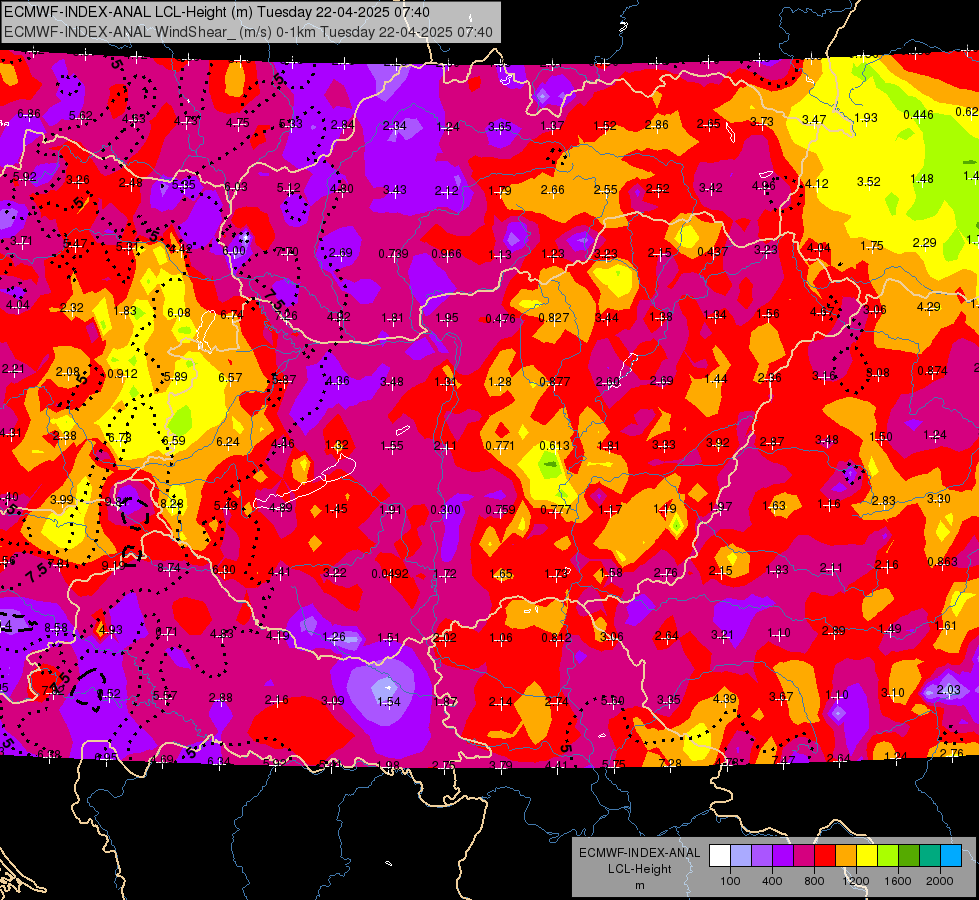
Task: Select the magenta legend color swatch
Action: pos(804,856)
